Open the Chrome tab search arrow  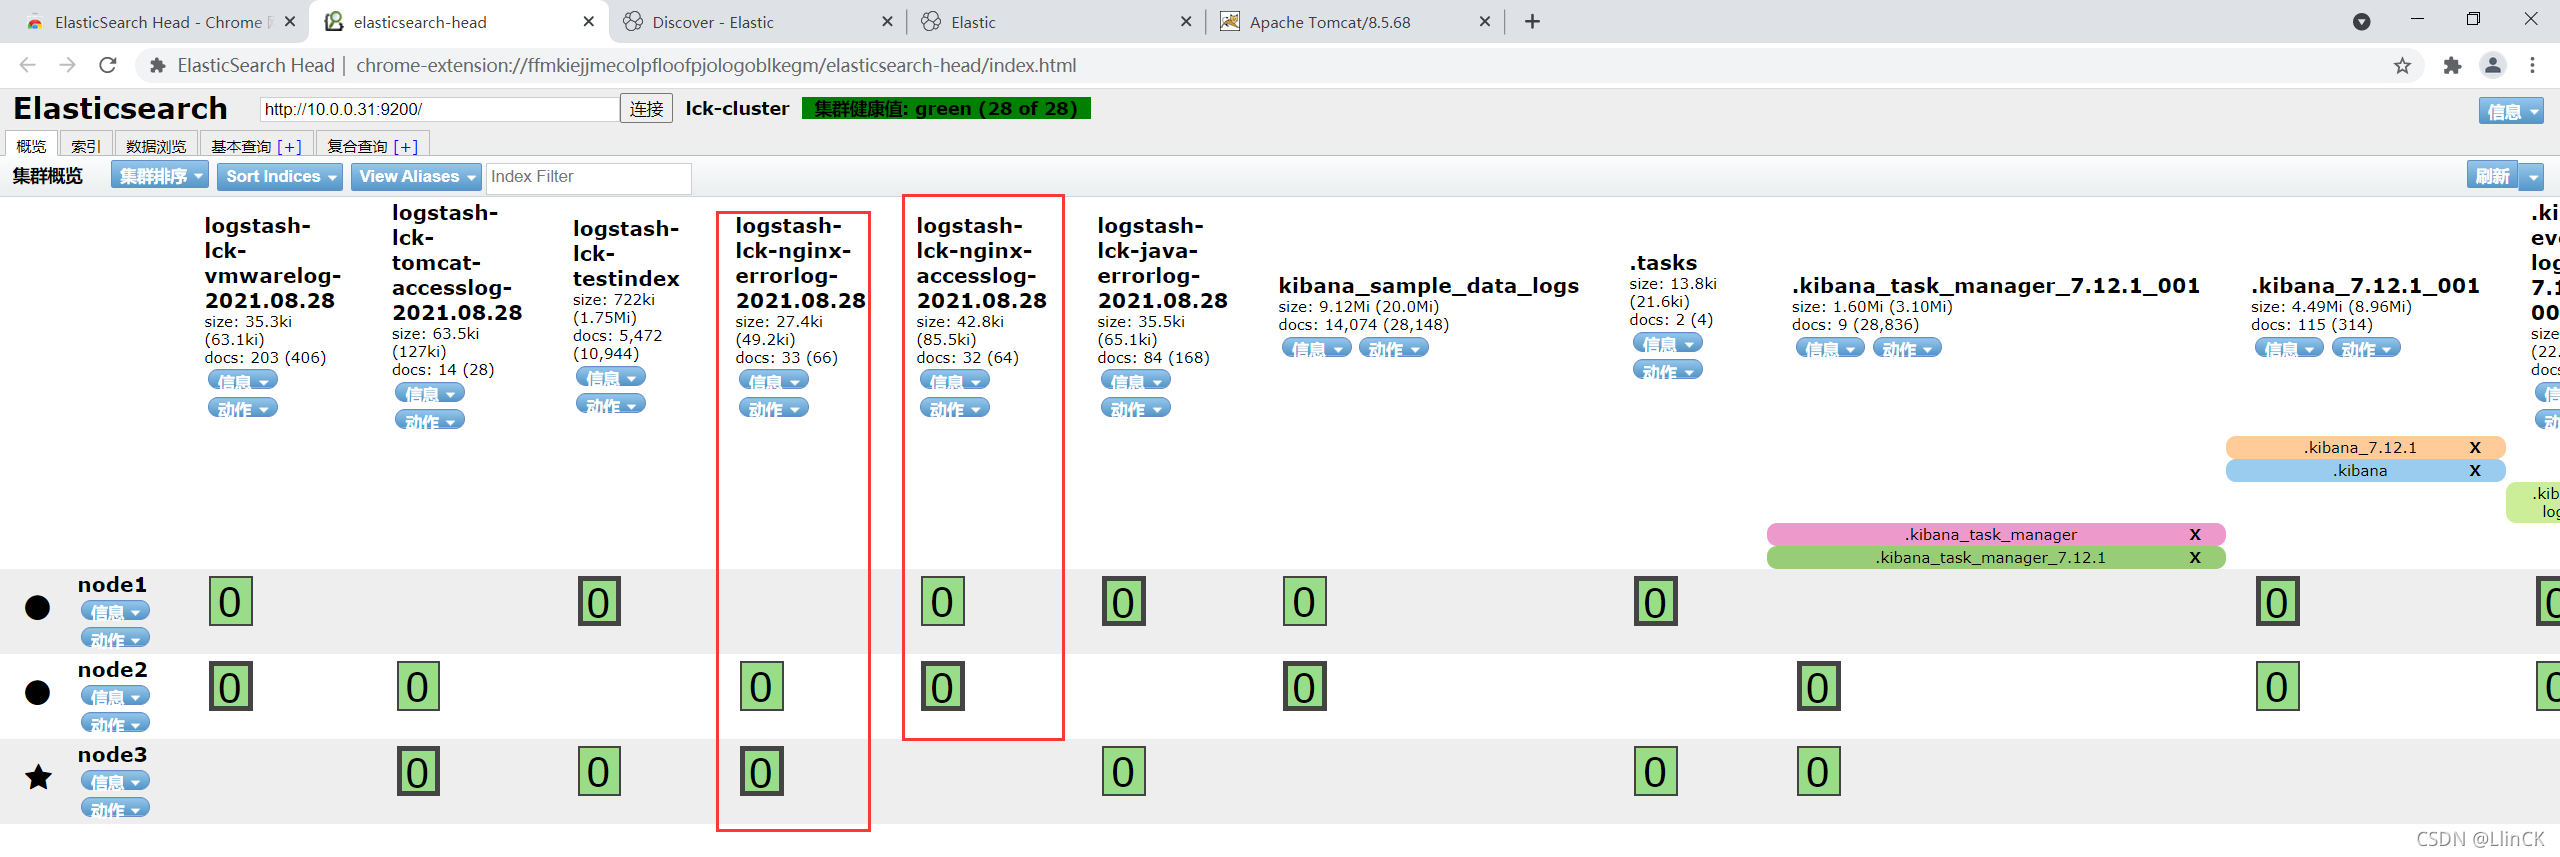click(2361, 21)
